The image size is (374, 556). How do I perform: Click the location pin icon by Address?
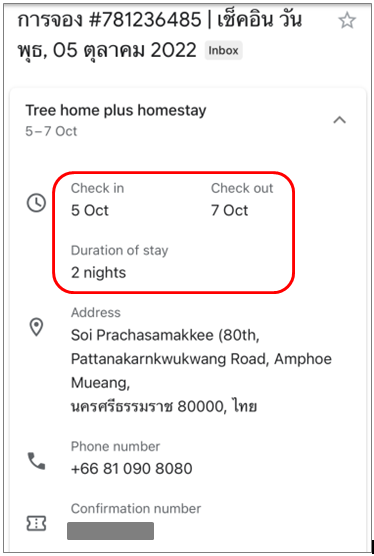tap(36, 327)
